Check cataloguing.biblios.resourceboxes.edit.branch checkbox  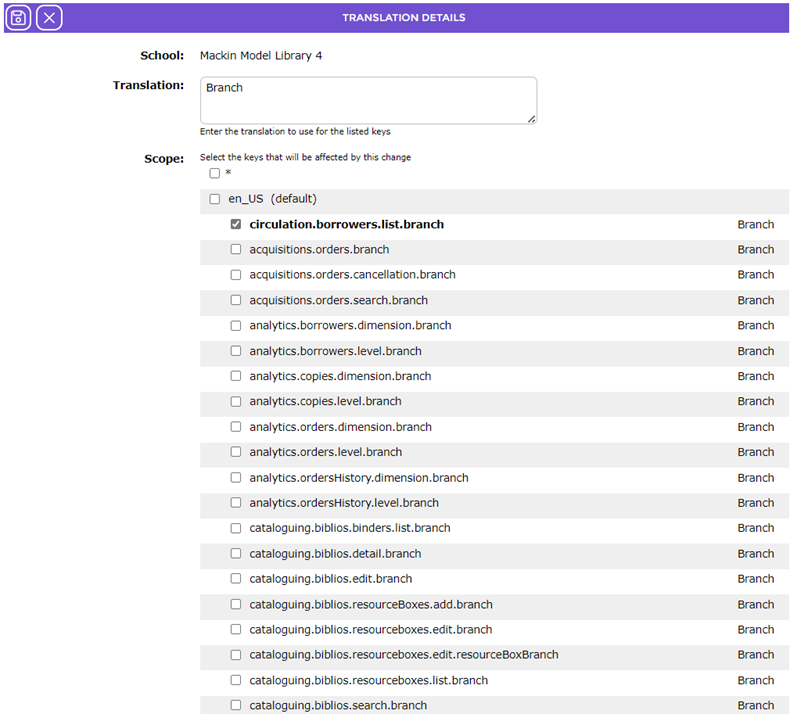[x=236, y=629]
